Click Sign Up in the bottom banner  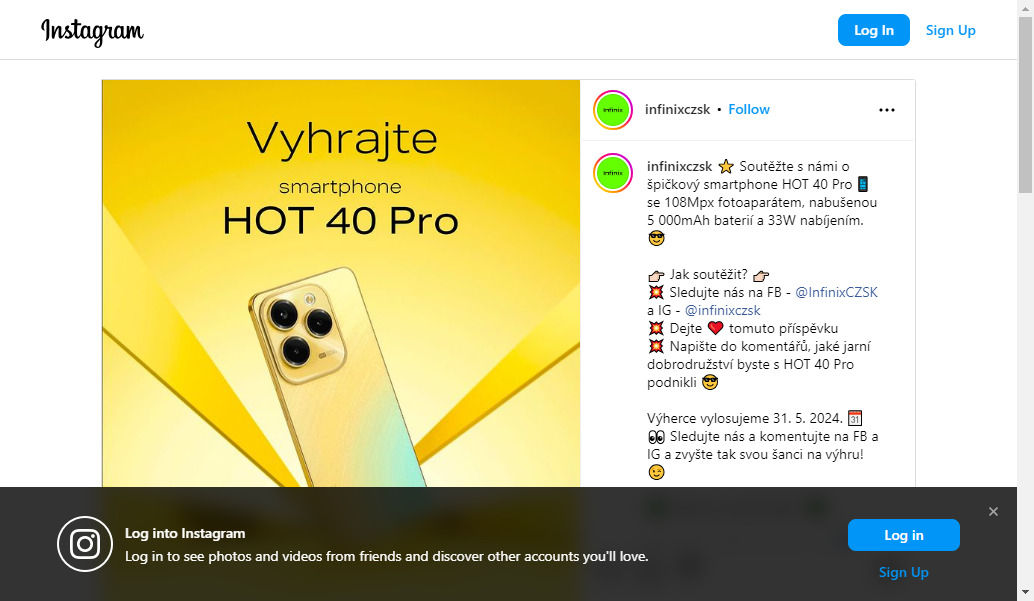(x=903, y=573)
